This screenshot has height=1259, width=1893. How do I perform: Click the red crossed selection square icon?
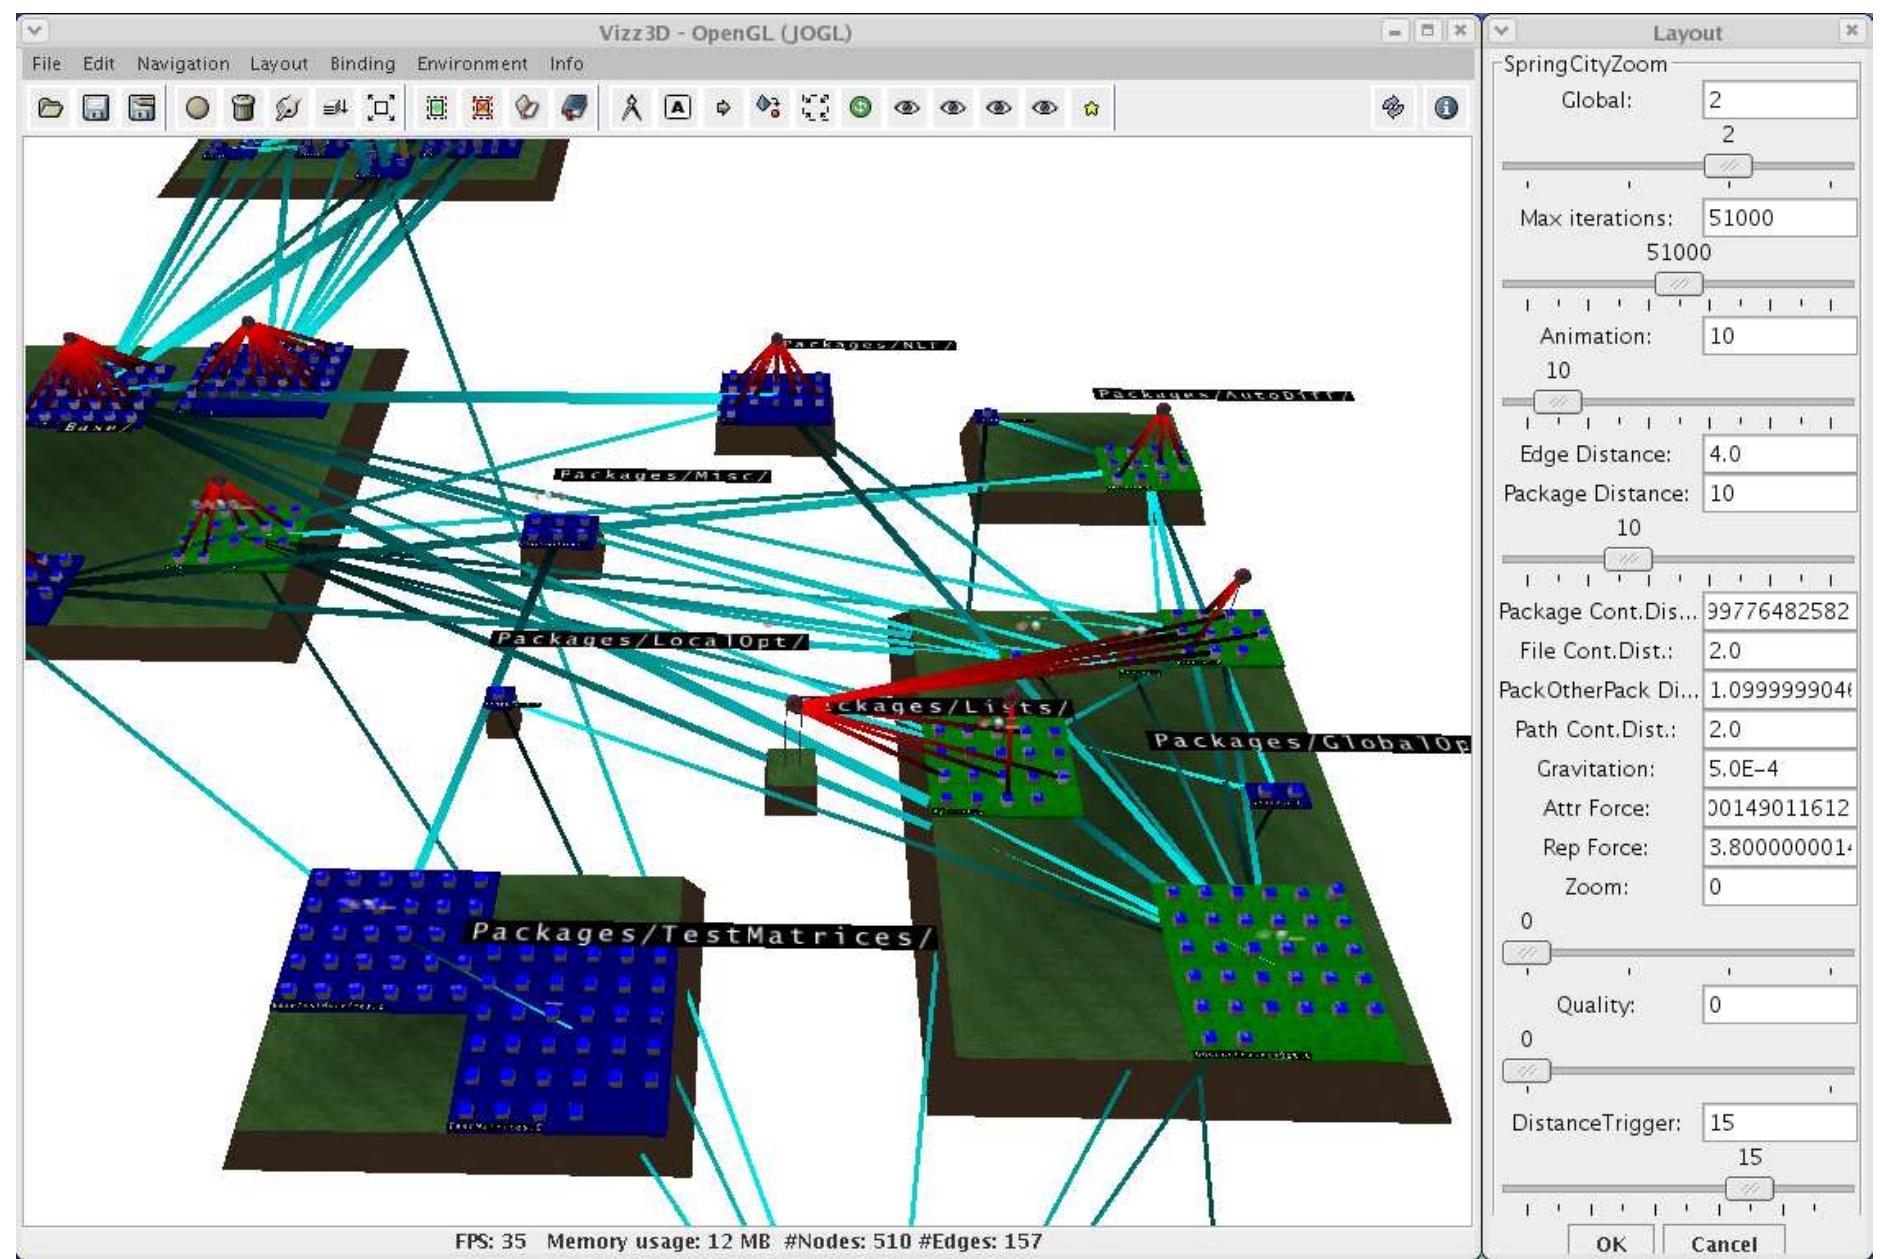[482, 107]
